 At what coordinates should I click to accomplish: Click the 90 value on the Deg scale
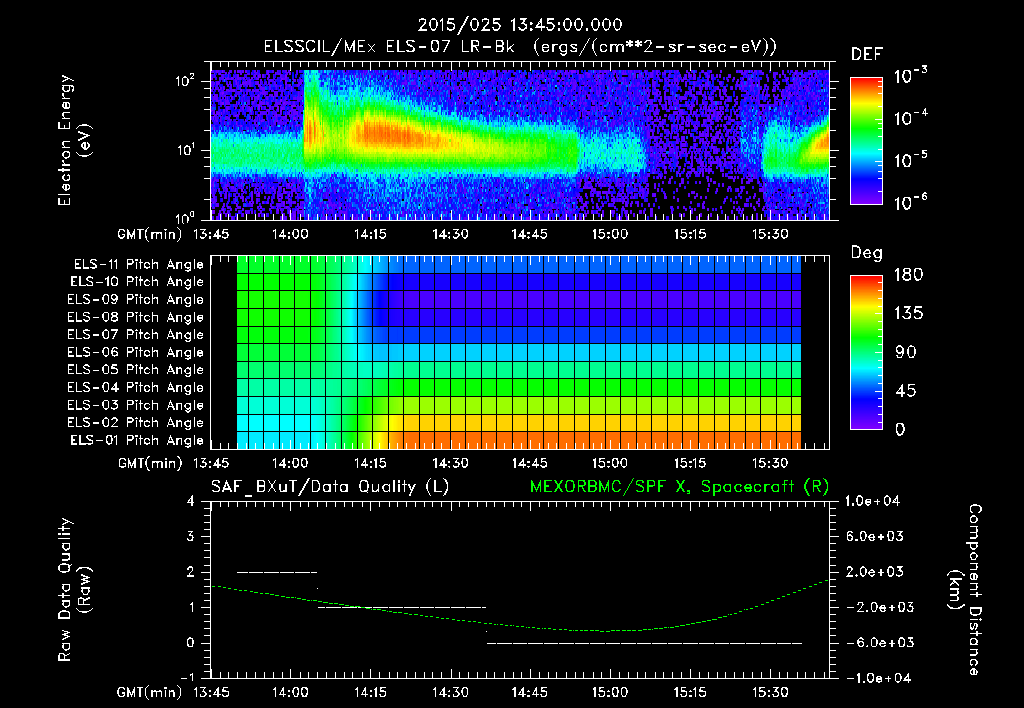click(x=906, y=352)
